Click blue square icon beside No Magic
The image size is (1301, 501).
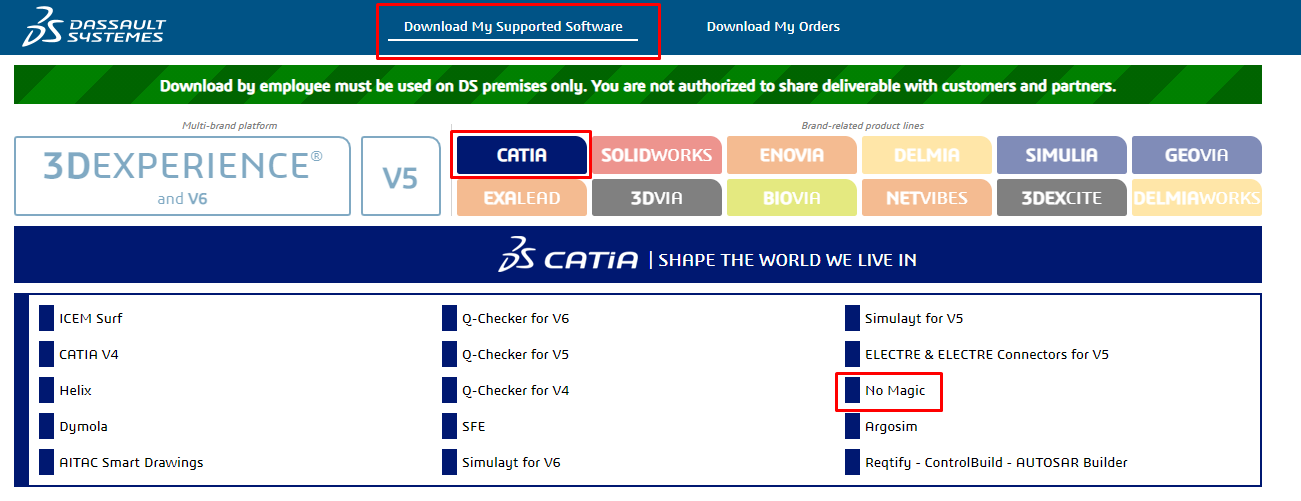click(852, 390)
